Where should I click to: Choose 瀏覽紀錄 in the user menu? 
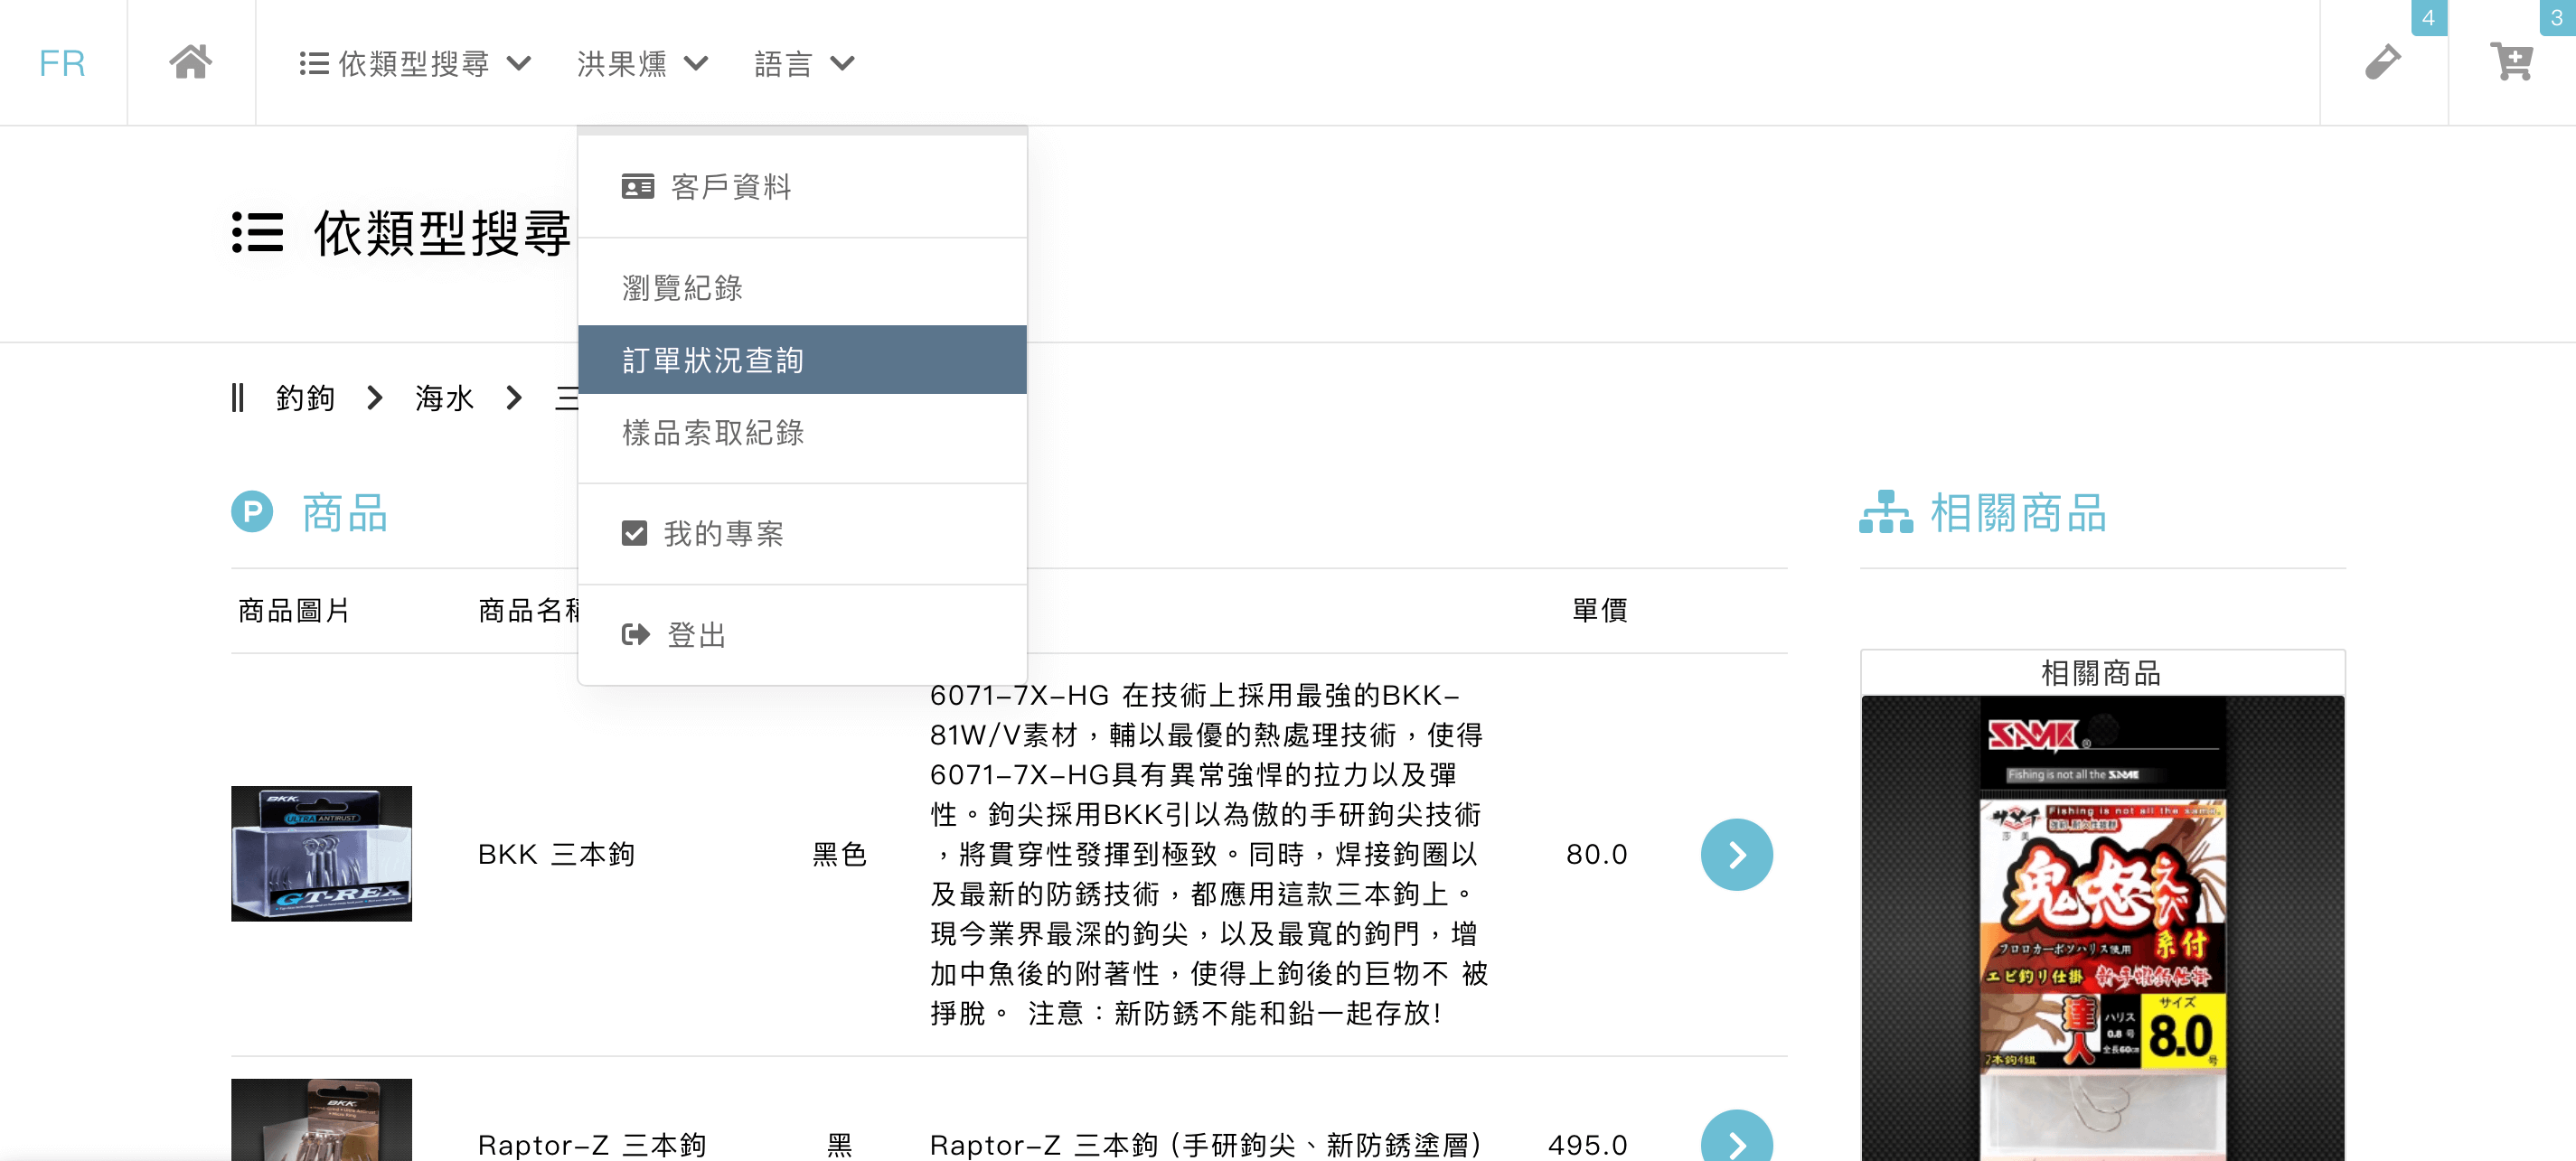pos(682,288)
